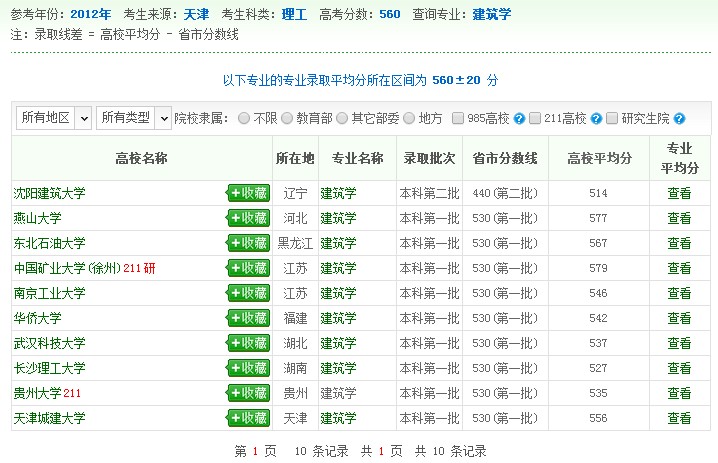
Task: Click the 高校名称 column header
Action: [x=141, y=158]
